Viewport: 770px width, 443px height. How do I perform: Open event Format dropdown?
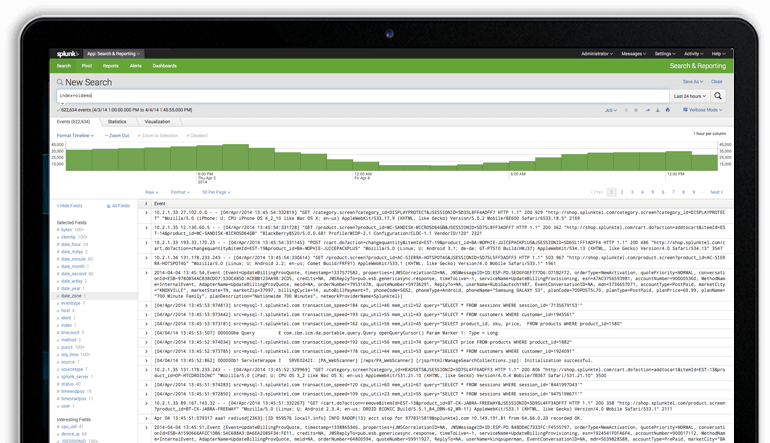pyautogui.click(x=180, y=192)
